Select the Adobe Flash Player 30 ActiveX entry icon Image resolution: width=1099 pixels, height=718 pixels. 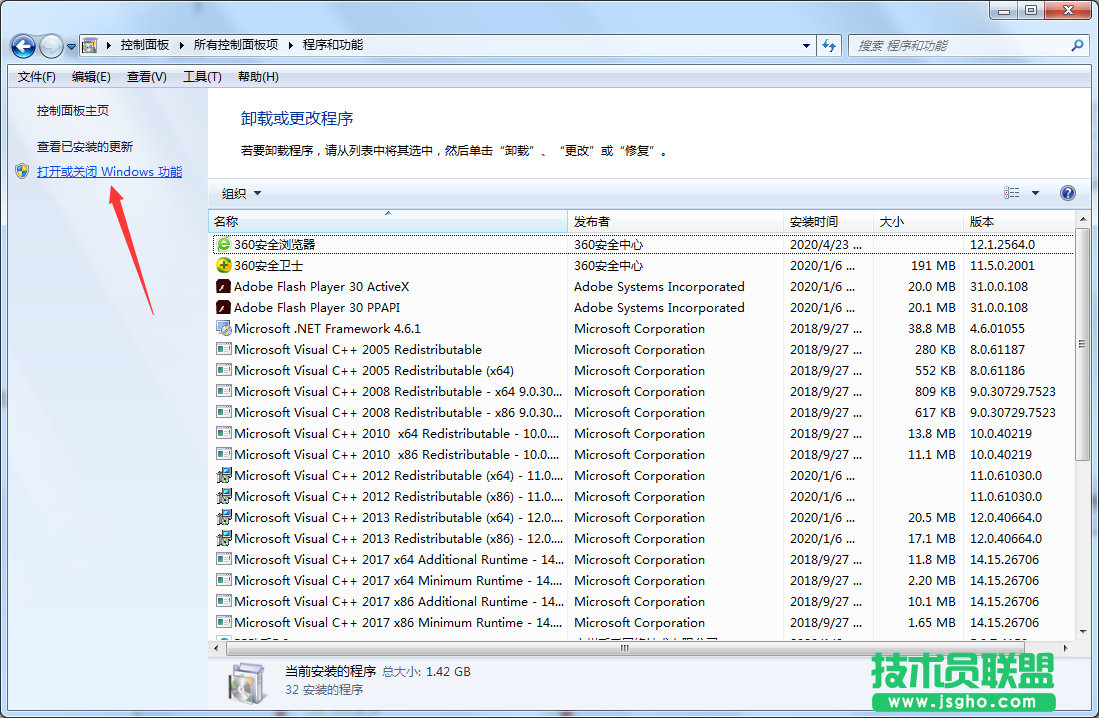pyautogui.click(x=222, y=286)
